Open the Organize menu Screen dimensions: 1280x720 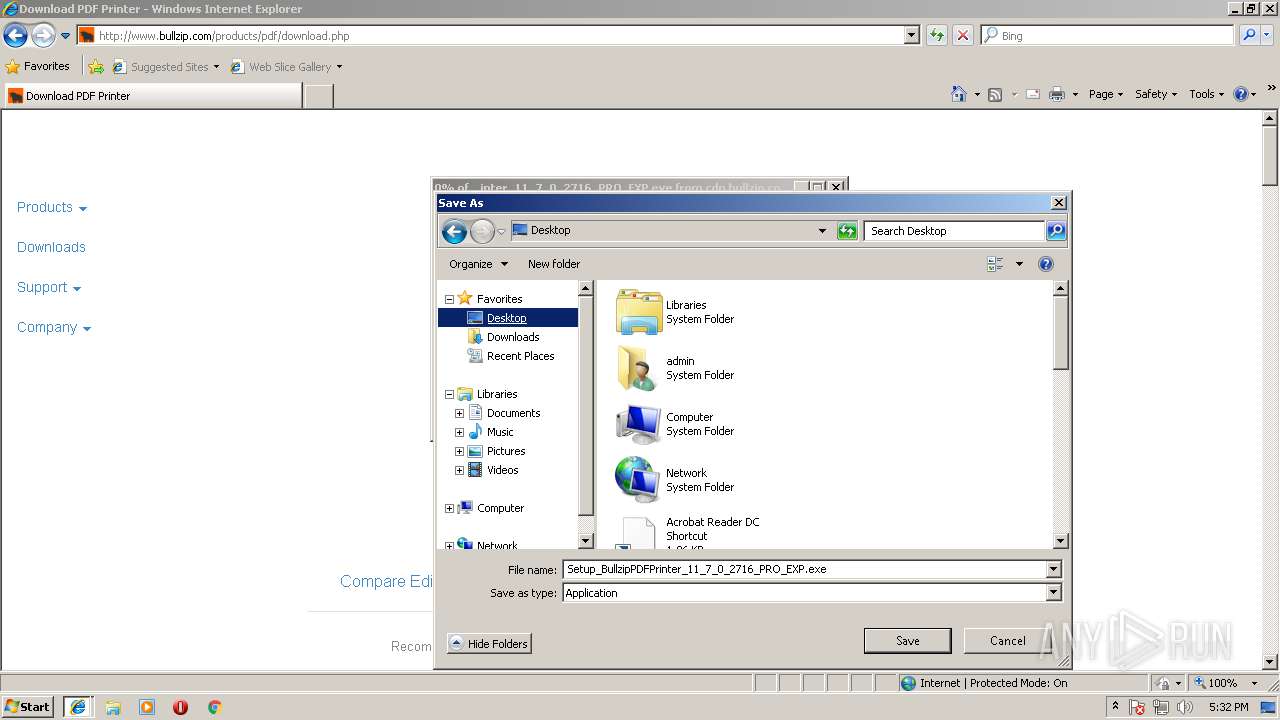478,264
